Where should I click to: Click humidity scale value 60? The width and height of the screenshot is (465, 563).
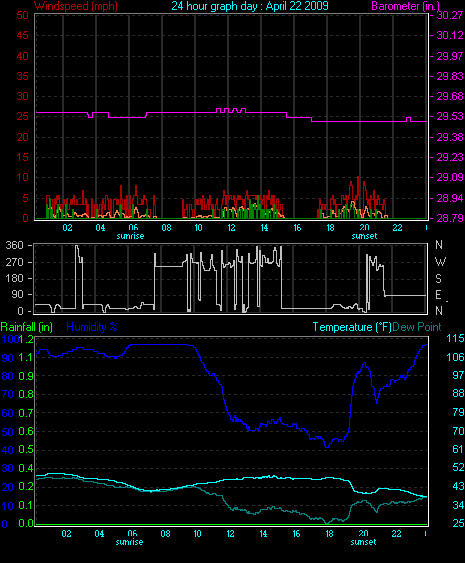pos(8,413)
